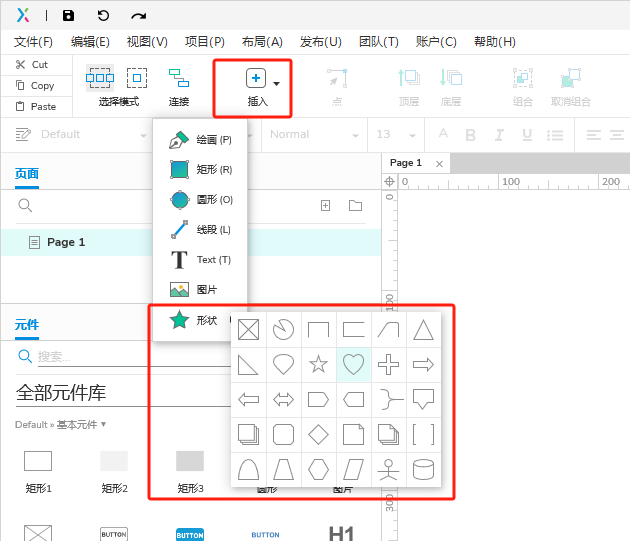Viewport: 630px width, 541px height.
Task: Insert the pie chart shape
Action: coord(283,330)
